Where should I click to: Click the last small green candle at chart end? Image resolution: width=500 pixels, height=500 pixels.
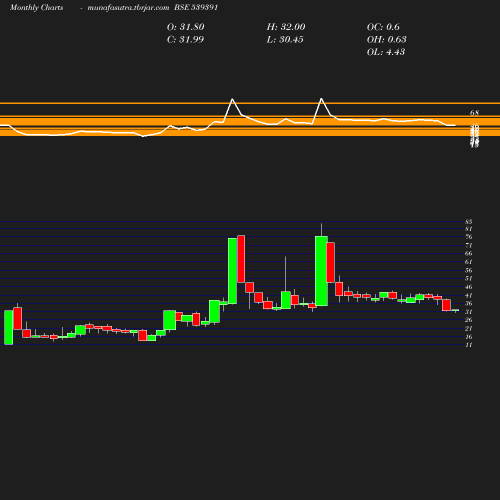tap(455, 310)
